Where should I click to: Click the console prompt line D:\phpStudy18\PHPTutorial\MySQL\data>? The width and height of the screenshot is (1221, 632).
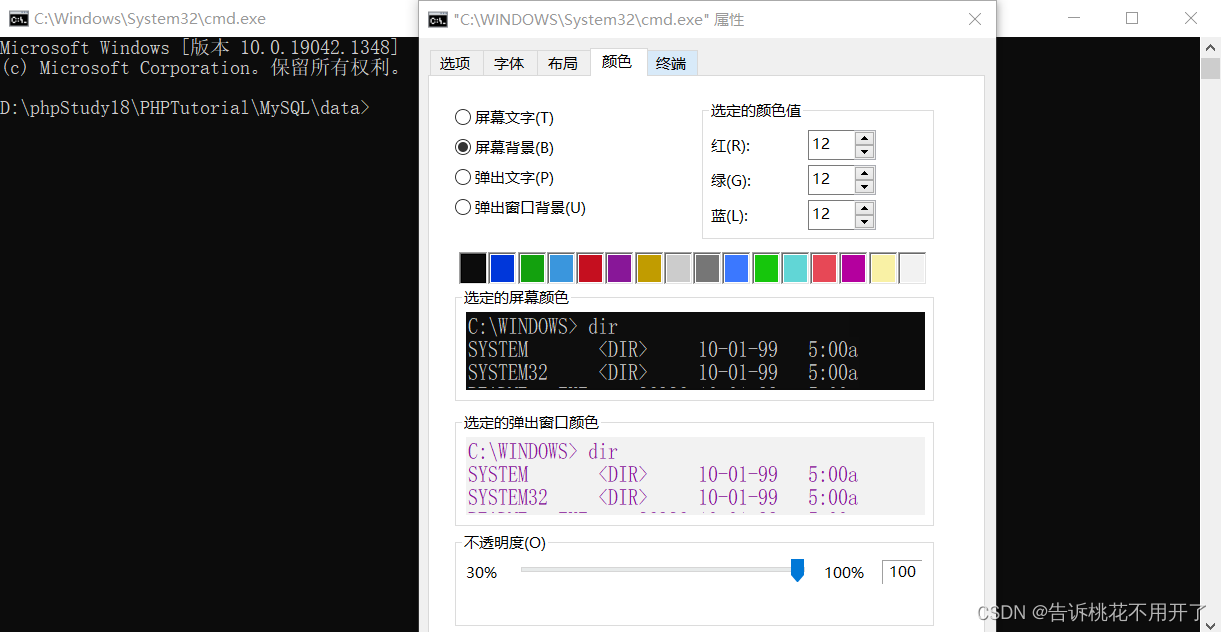[x=185, y=108]
